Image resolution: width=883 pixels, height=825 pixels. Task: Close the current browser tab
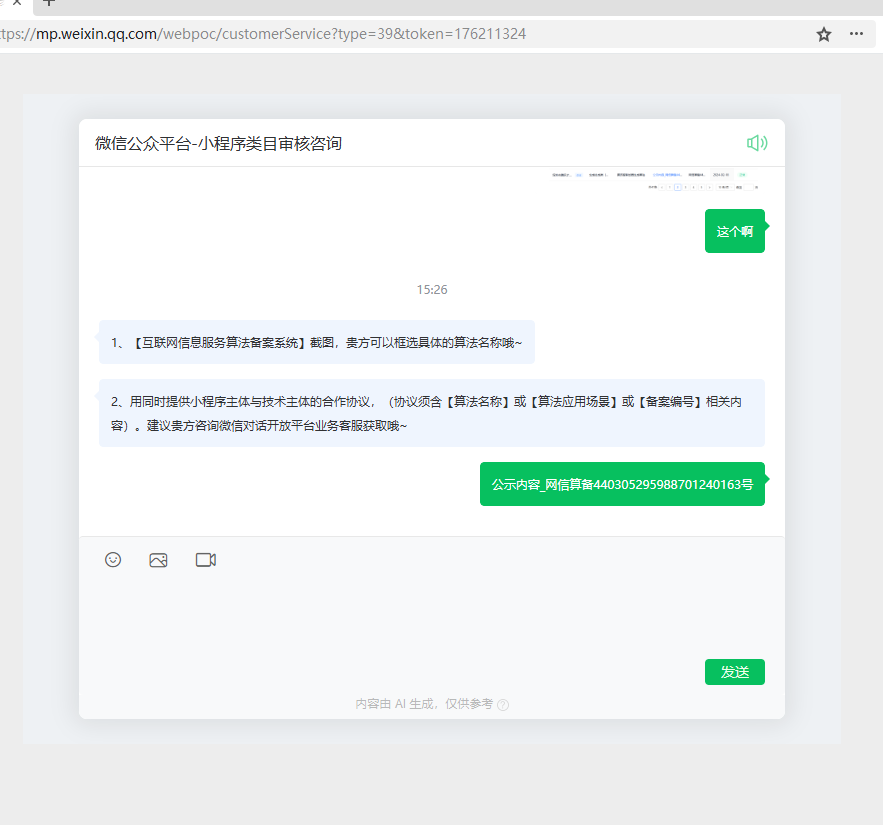(17, 3)
